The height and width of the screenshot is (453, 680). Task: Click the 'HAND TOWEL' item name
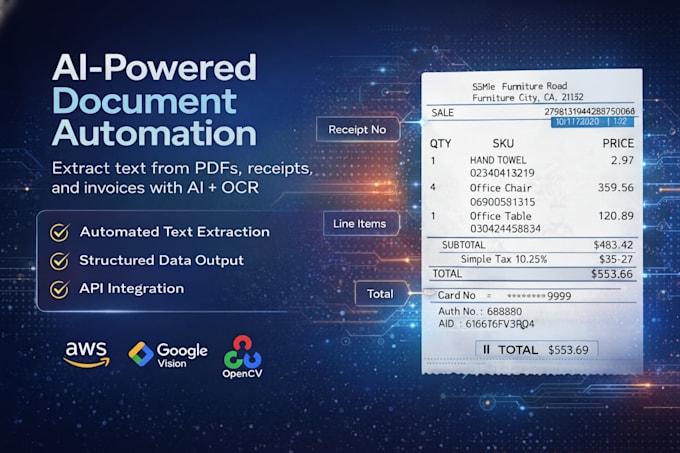click(498, 160)
